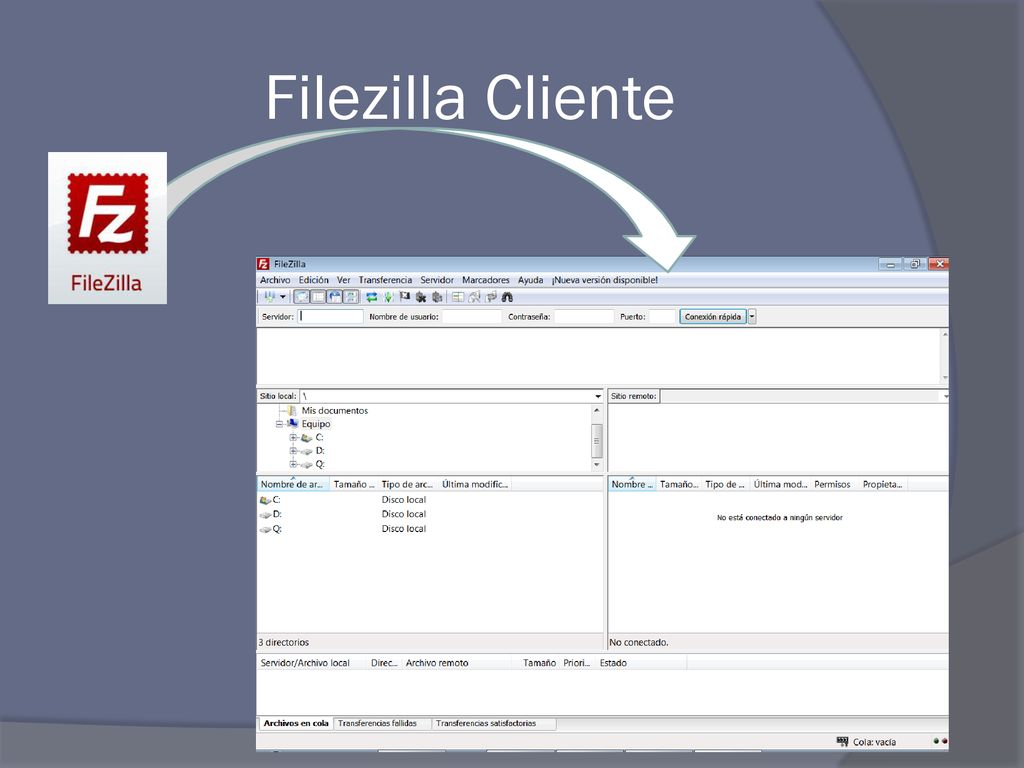Select Equipo in the local tree
This screenshot has height=768, width=1024.
click(315, 424)
